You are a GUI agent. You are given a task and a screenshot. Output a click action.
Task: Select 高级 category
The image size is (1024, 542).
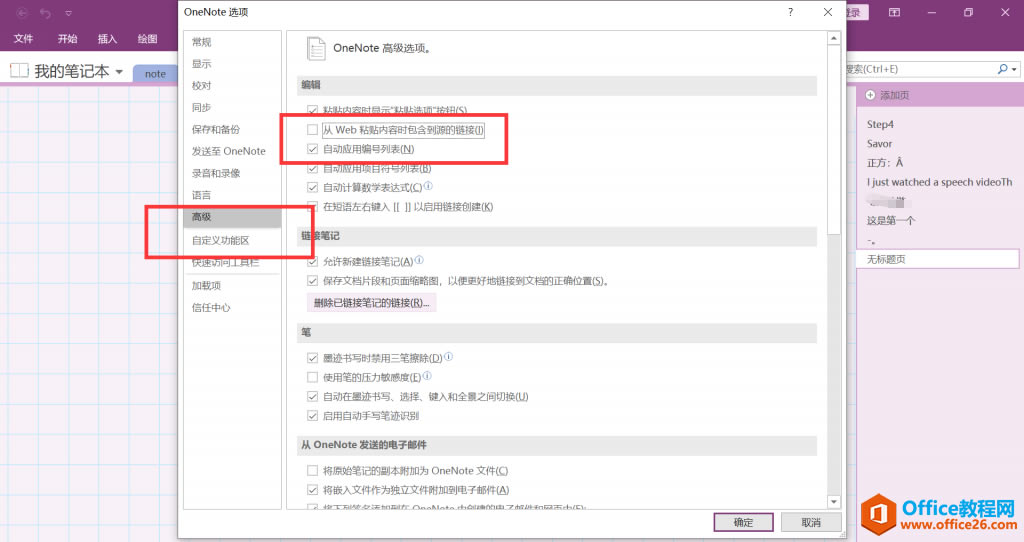[232, 217]
